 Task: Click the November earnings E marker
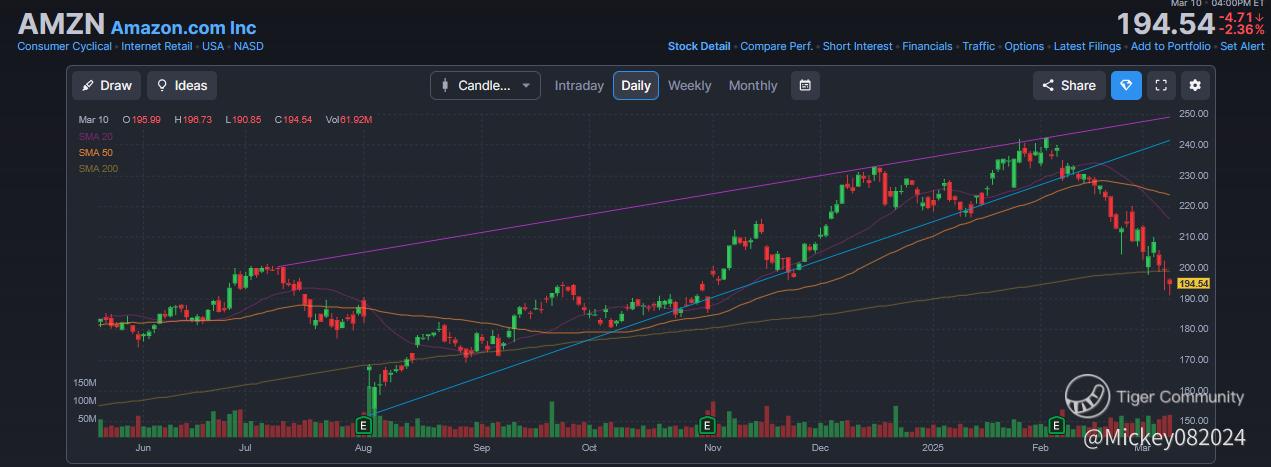pos(707,425)
